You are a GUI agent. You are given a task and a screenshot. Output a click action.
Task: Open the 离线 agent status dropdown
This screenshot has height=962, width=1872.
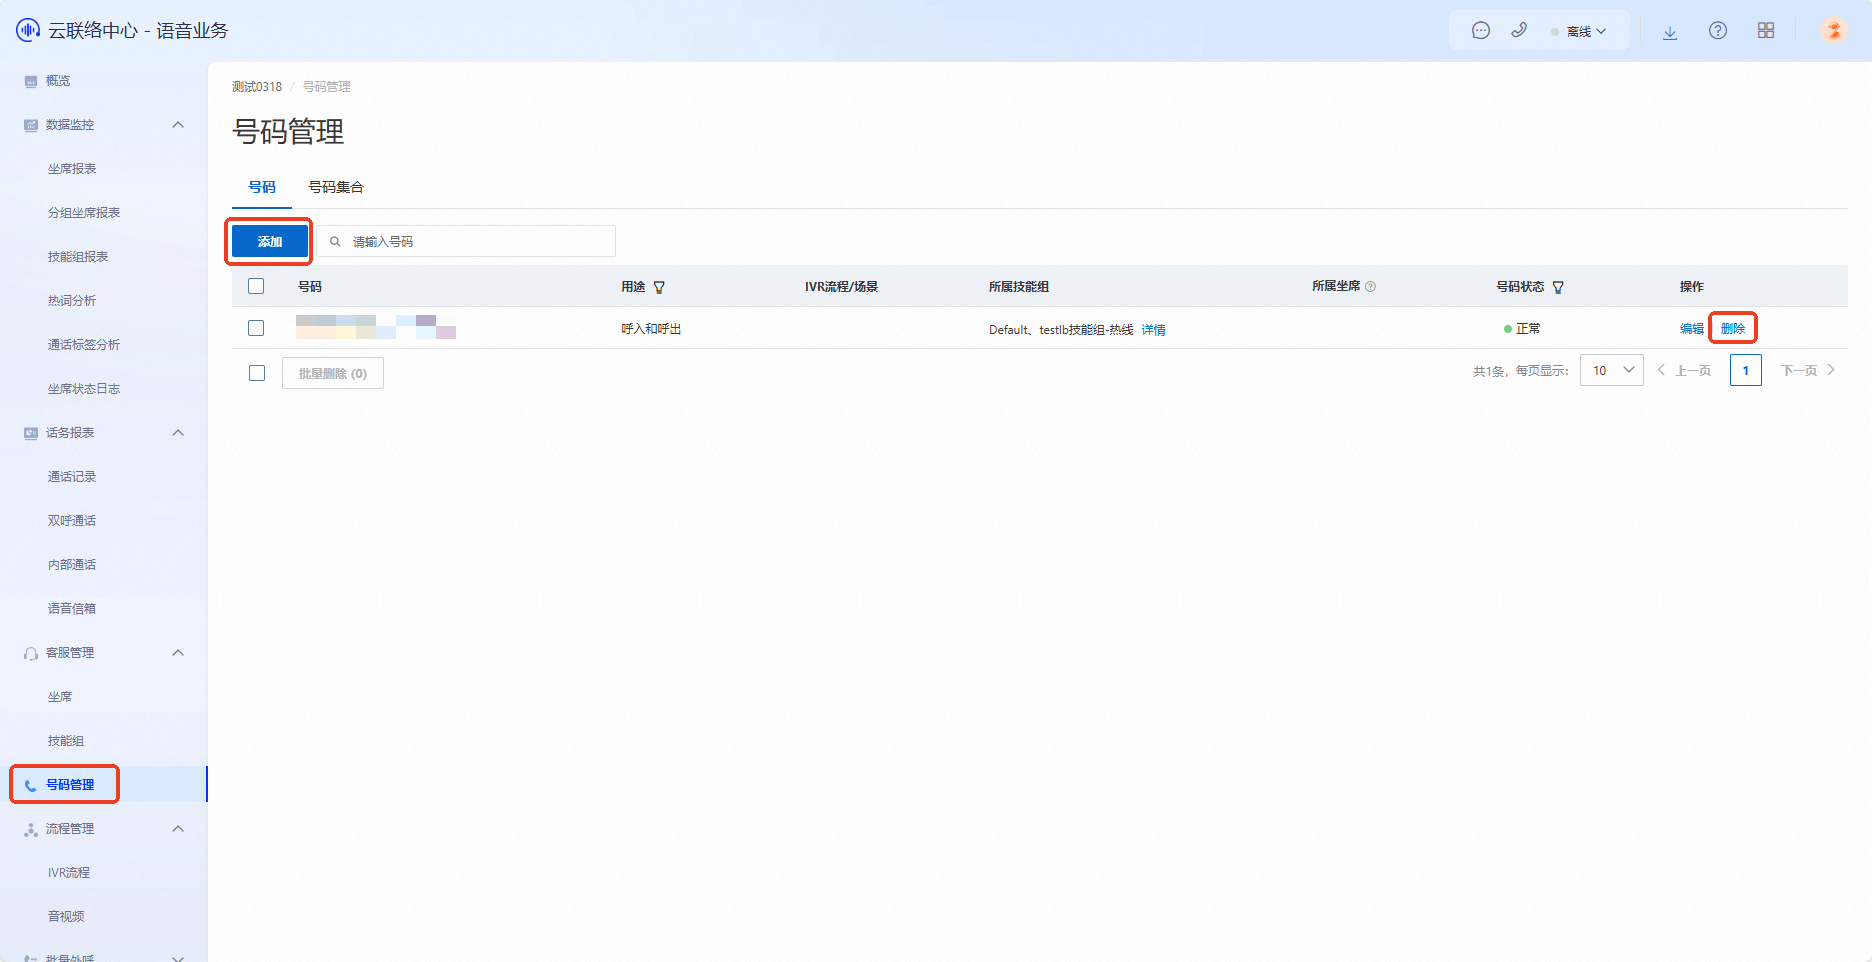pyautogui.click(x=1578, y=31)
